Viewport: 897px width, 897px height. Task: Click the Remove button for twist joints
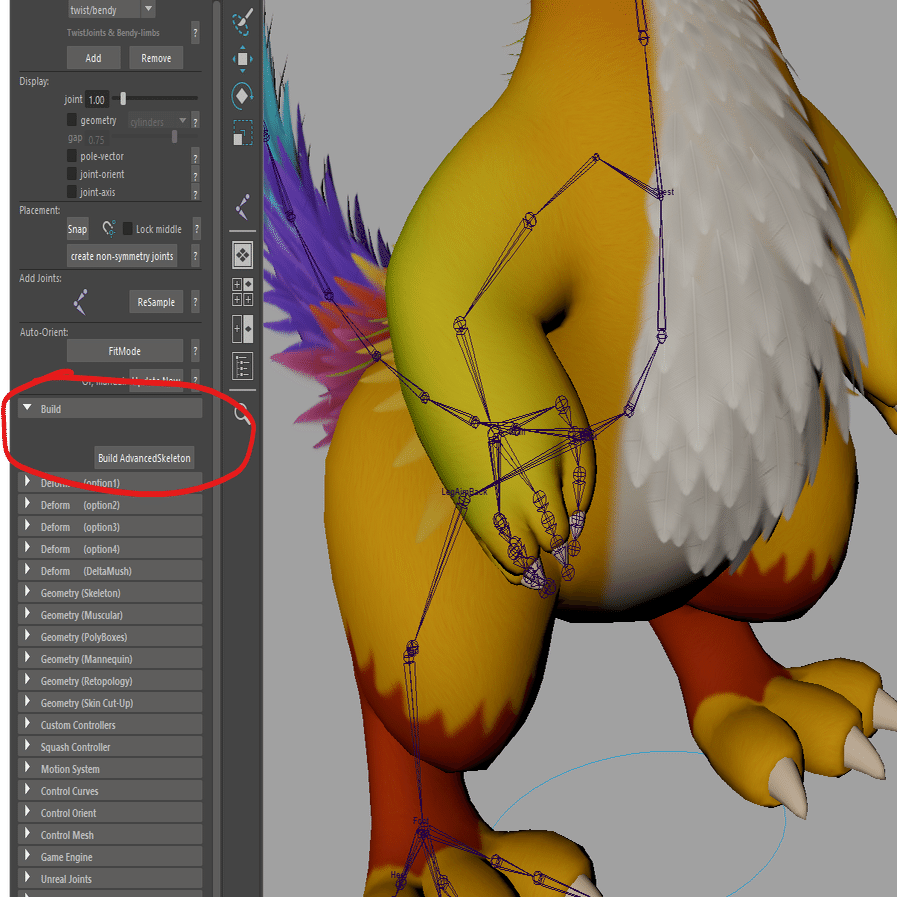click(x=156, y=58)
